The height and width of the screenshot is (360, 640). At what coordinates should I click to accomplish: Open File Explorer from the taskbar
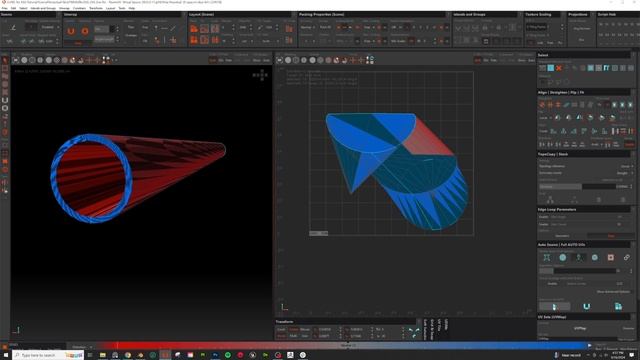(x=103, y=356)
